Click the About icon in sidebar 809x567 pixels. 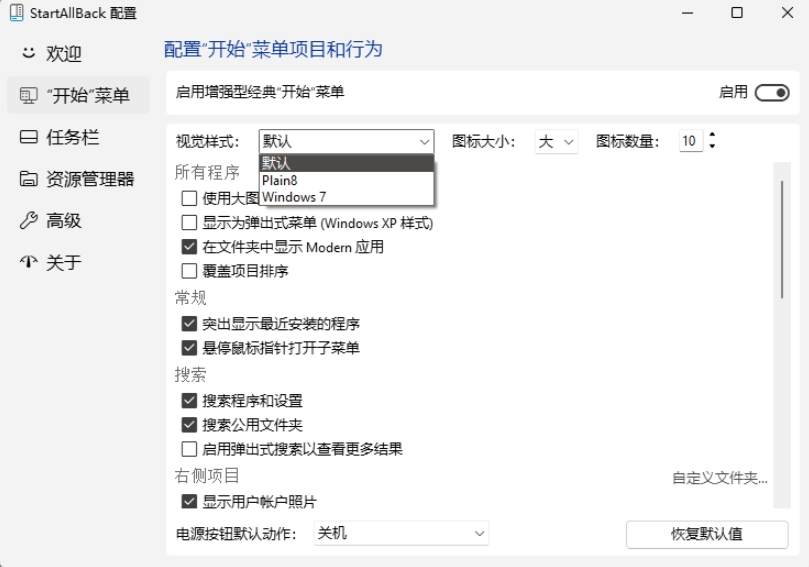click(28, 263)
